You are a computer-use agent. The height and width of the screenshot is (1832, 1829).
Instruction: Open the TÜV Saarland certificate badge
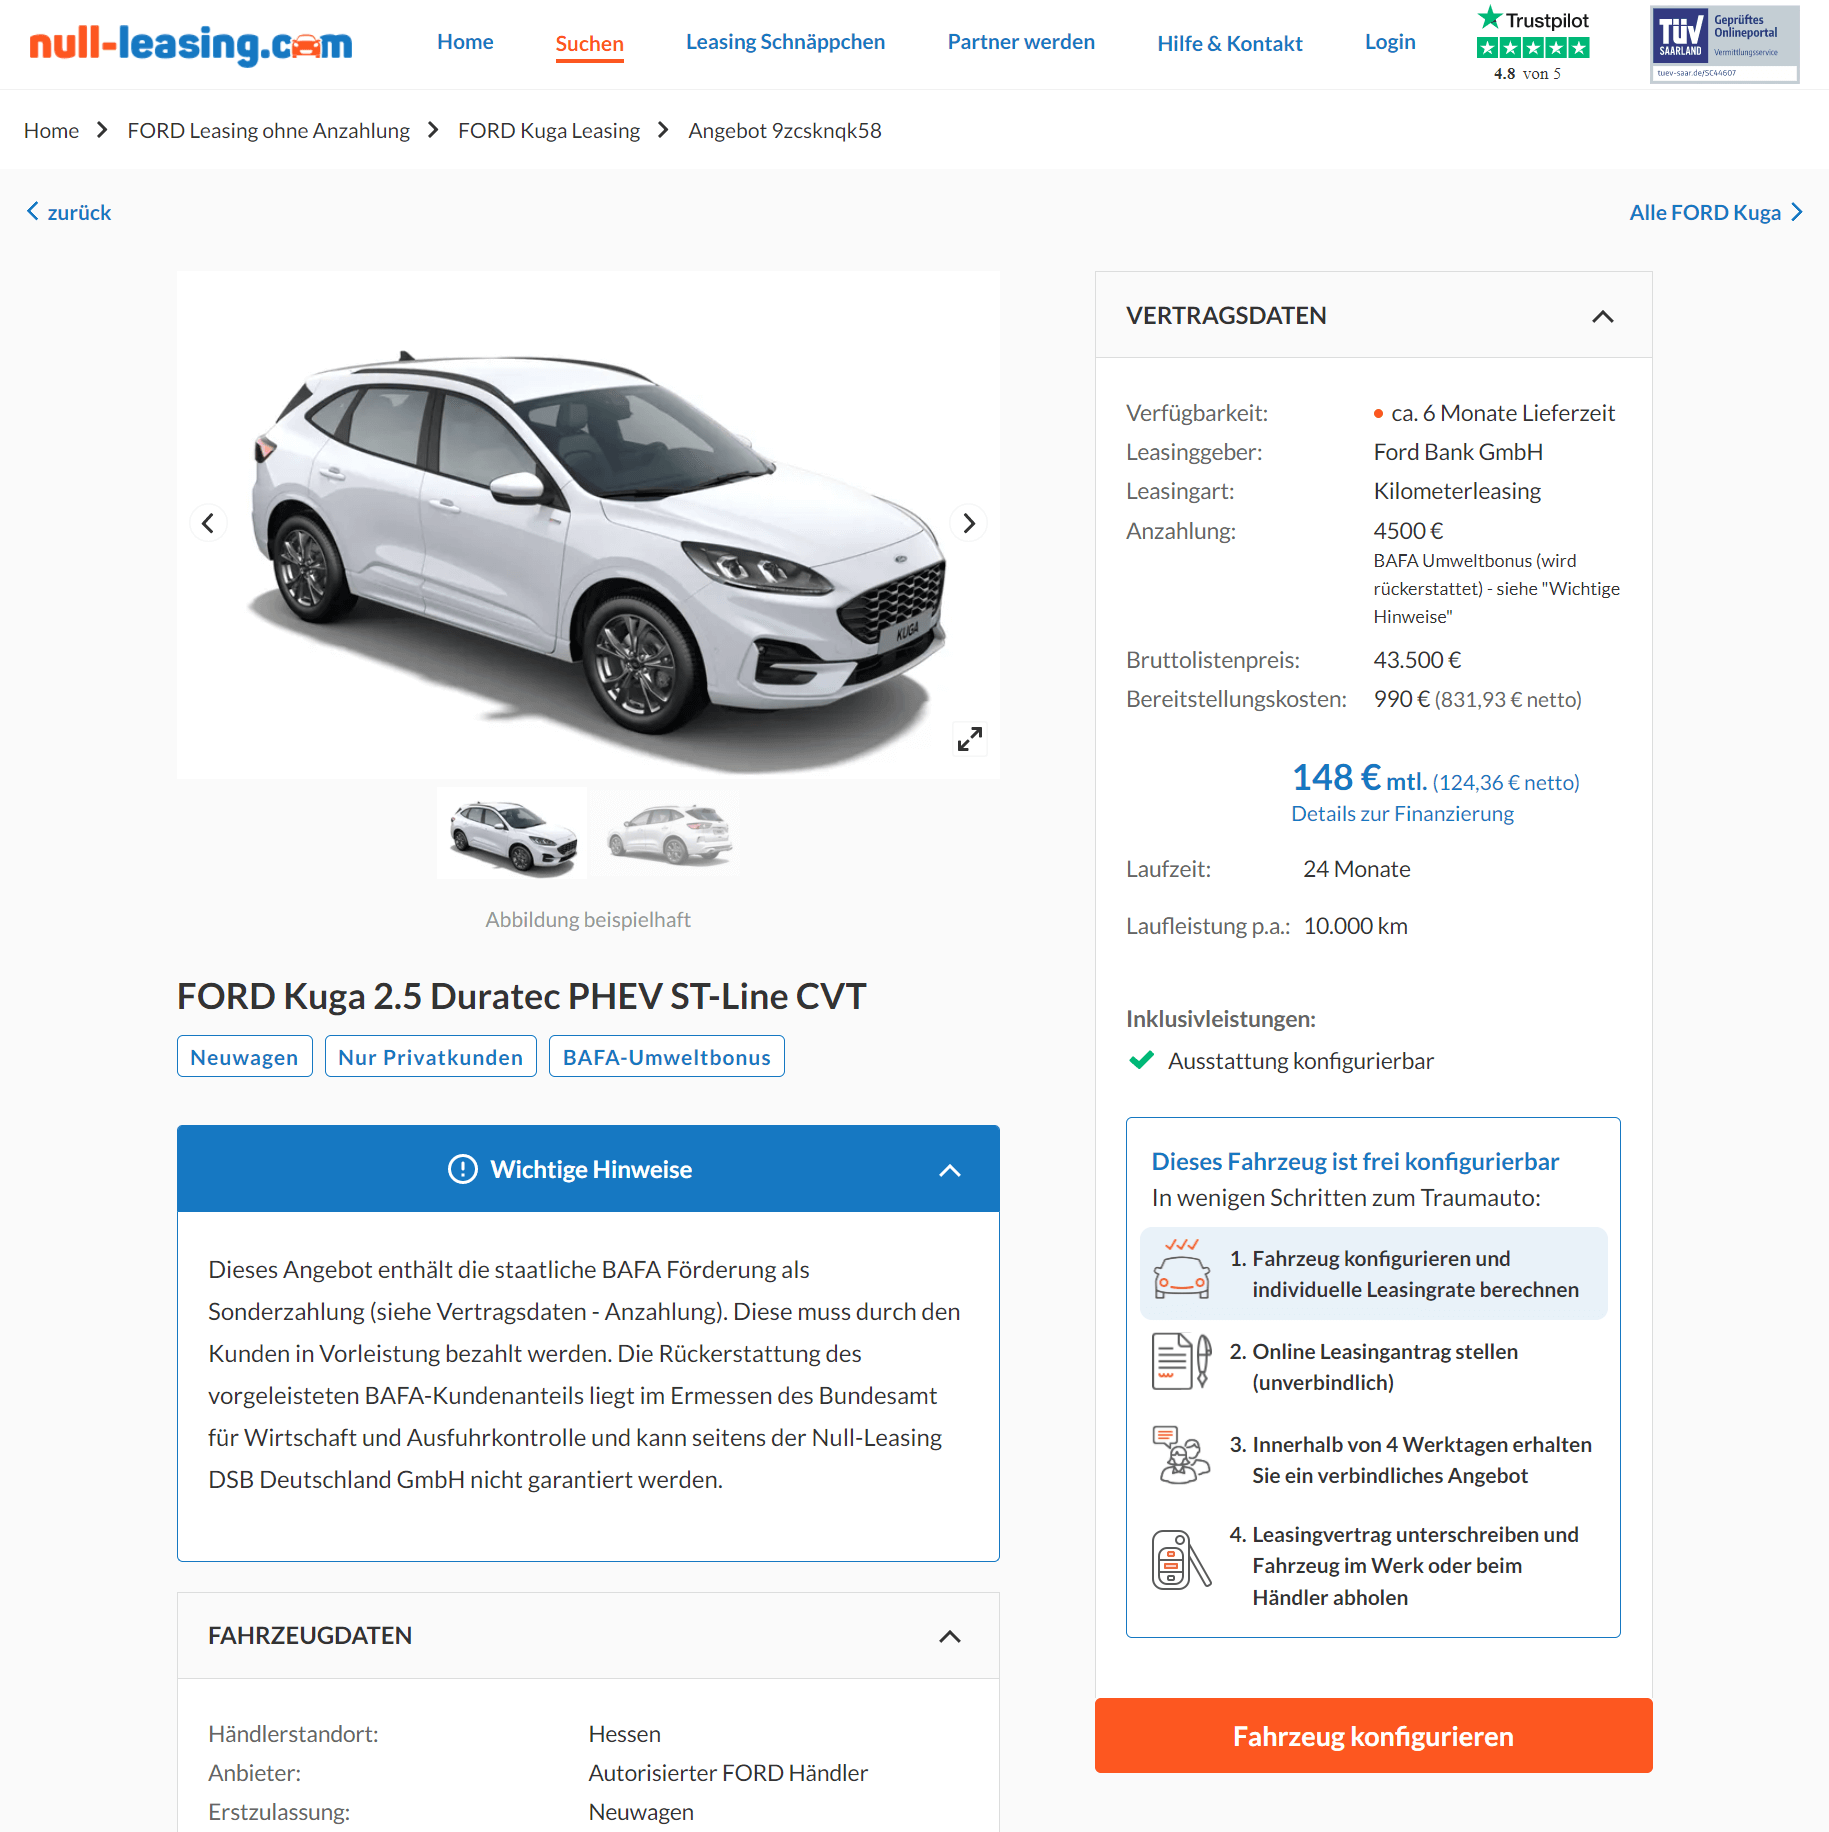click(1724, 44)
